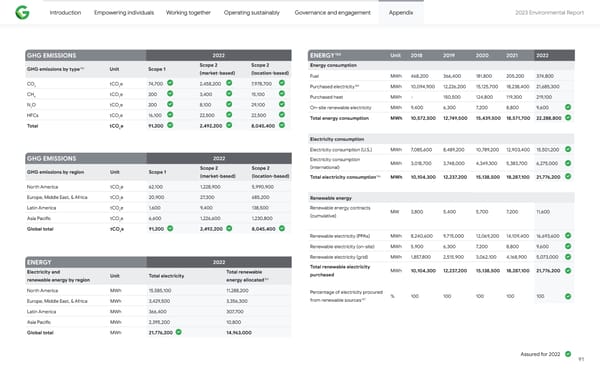Screen dimensions: 600x374
Task: Select the Appendix tab
Action: pos(401,13)
